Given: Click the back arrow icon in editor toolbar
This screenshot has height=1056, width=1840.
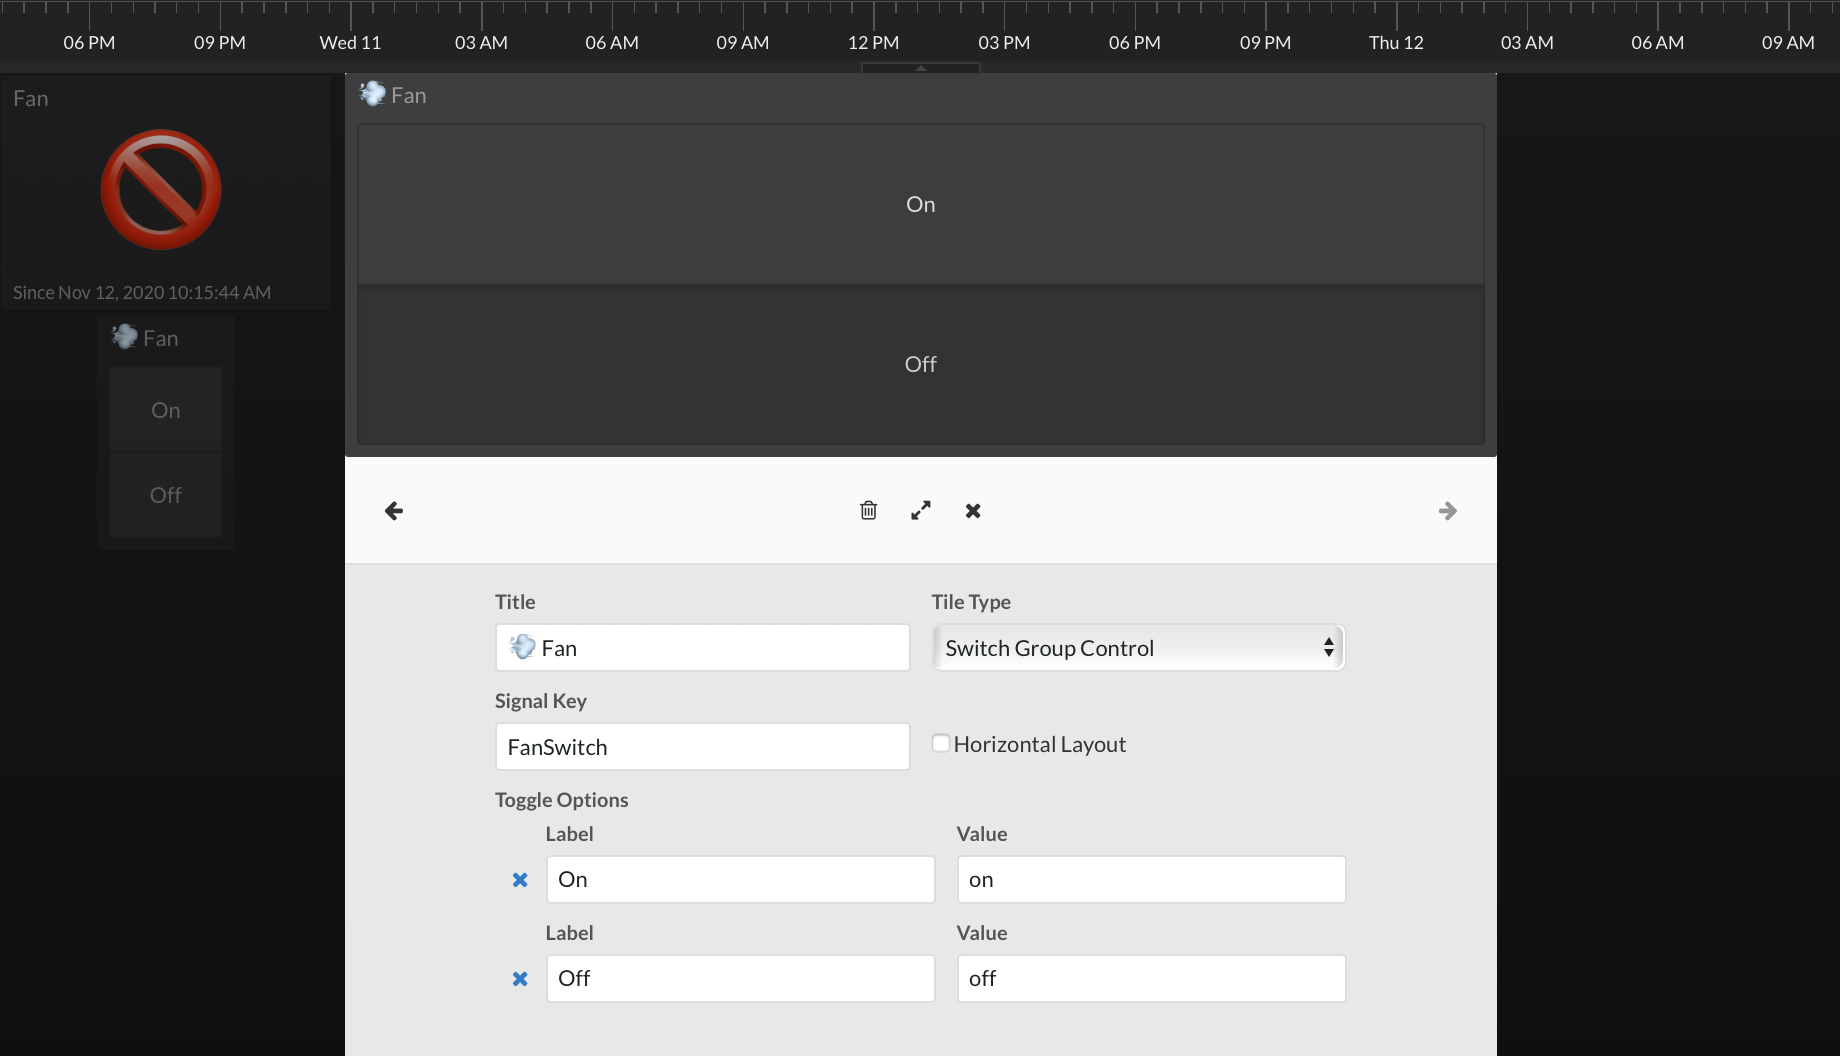Looking at the screenshot, I should point(394,511).
